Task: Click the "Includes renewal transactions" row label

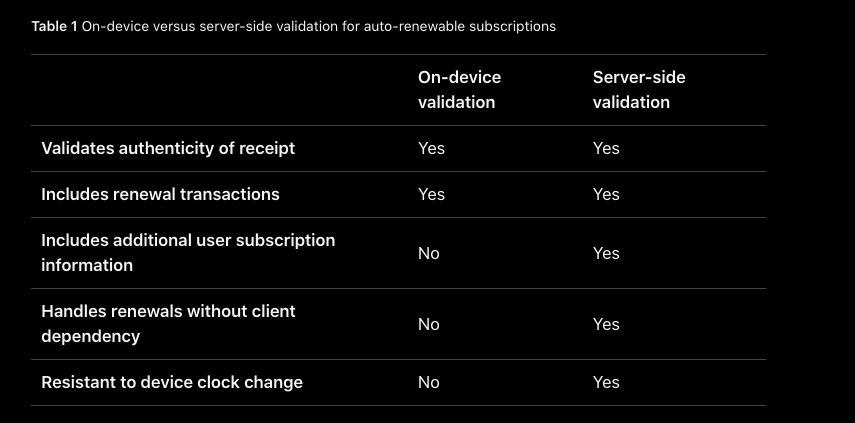Action: (160, 194)
